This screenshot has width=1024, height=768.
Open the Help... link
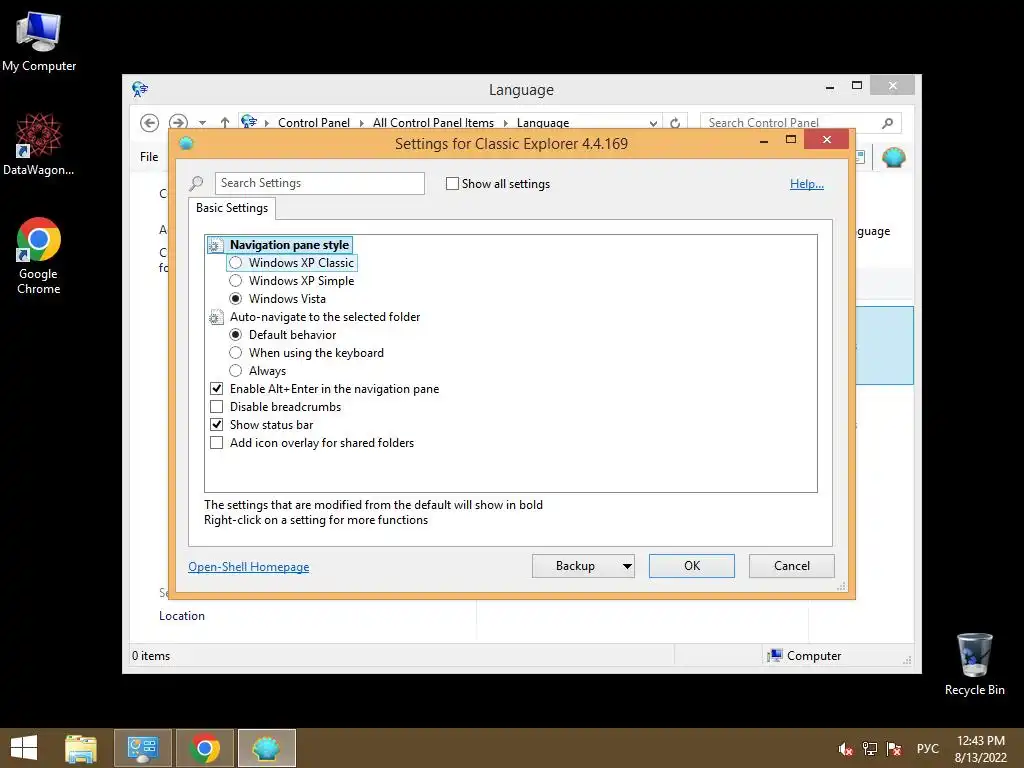[807, 184]
